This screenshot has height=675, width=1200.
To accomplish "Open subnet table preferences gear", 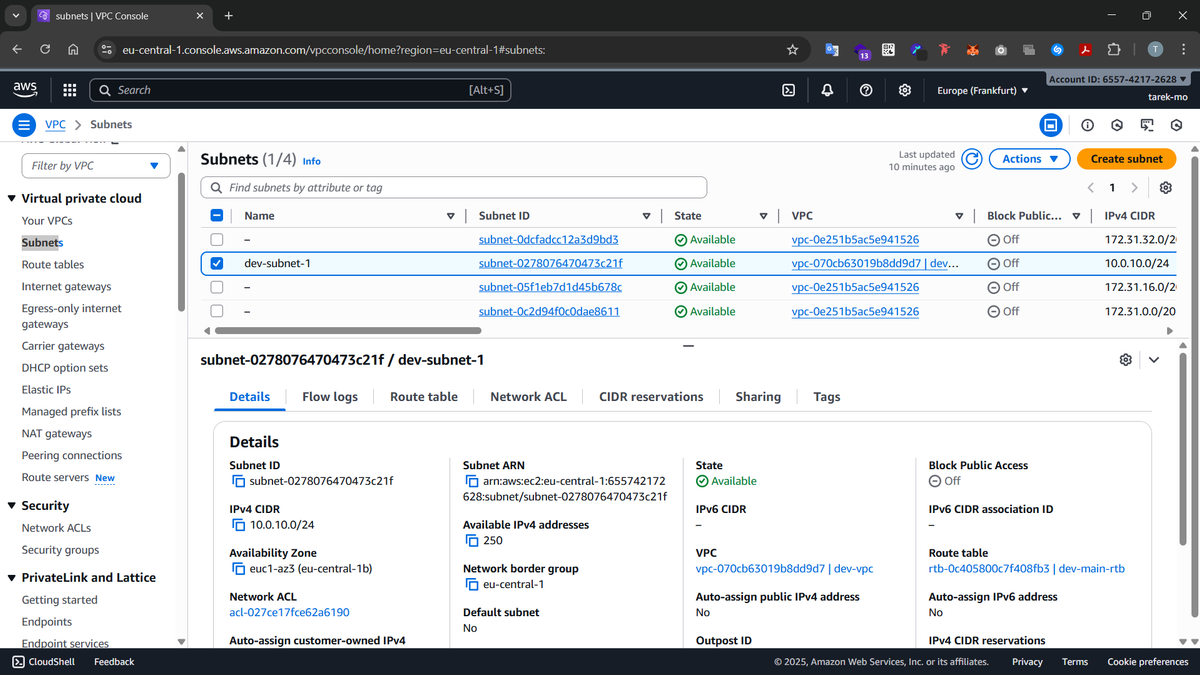I will 1165,188.
